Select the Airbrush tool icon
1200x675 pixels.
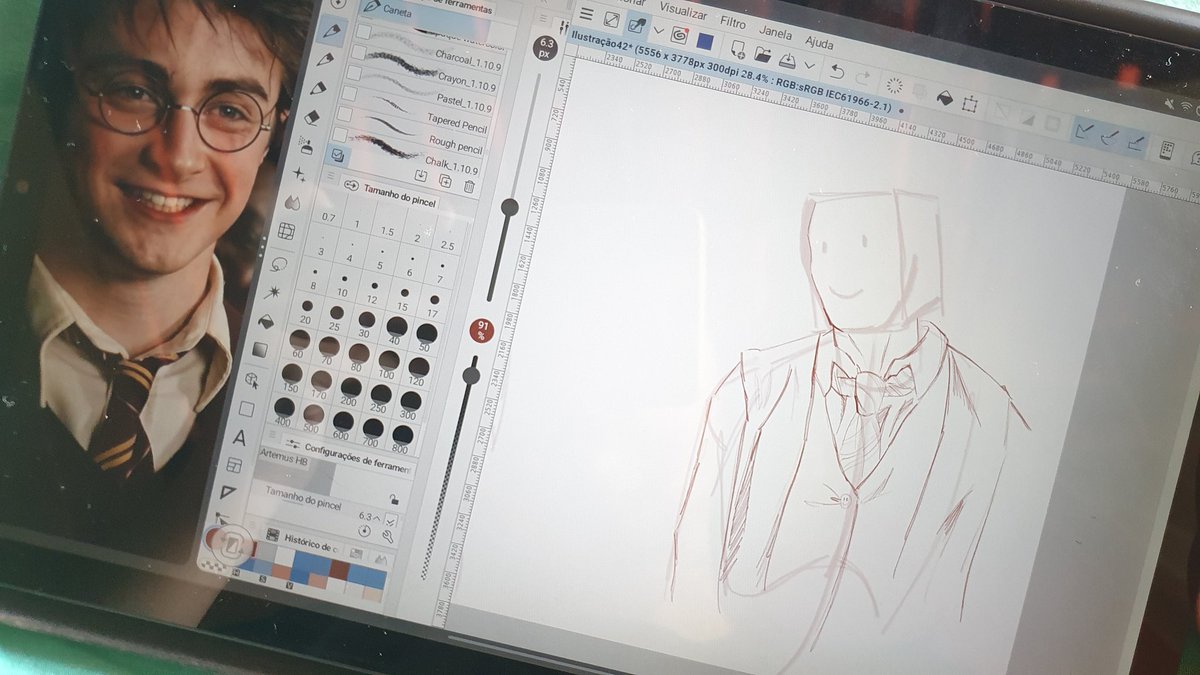coord(307,147)
